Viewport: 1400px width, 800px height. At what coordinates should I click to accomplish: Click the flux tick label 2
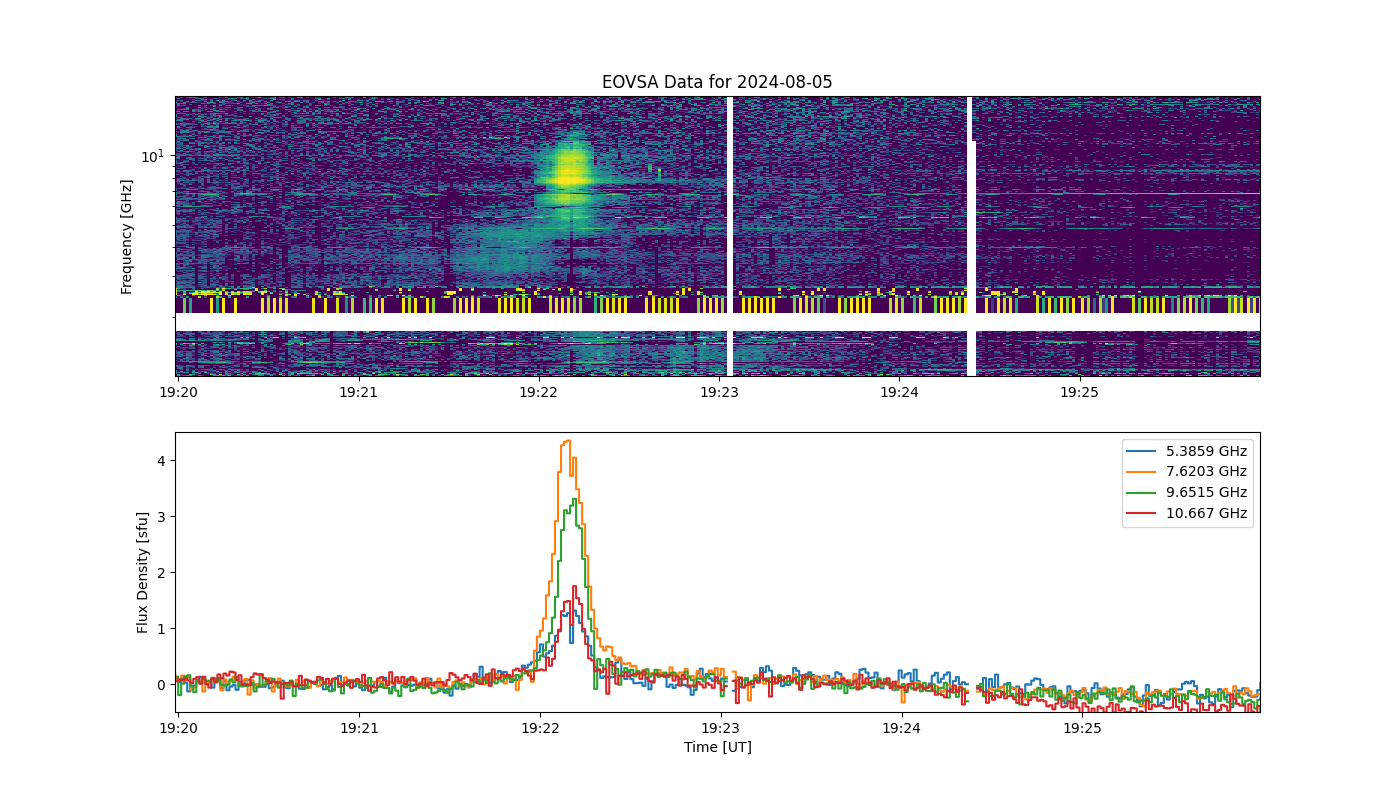[160, 573]
